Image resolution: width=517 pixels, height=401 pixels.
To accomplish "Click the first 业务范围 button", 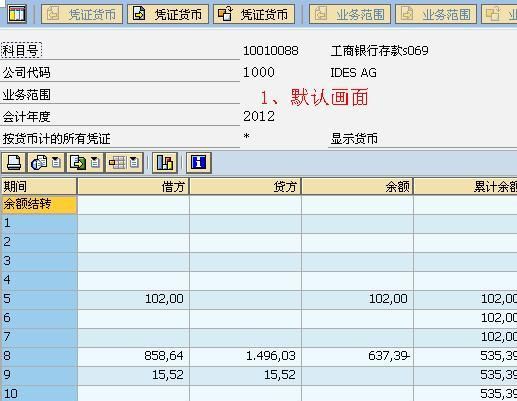I will tap(350, 14).
